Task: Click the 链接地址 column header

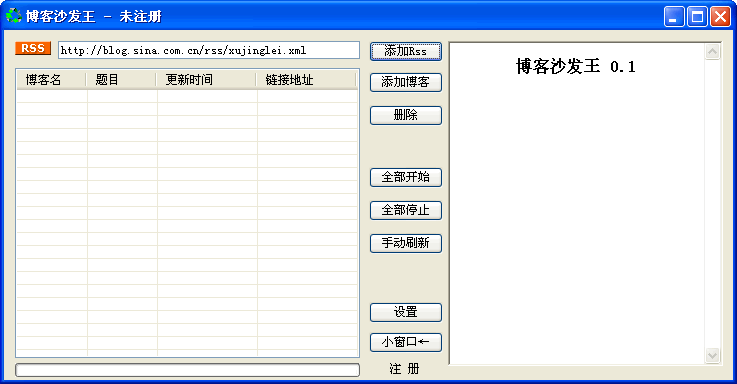Action: (x=306, y=80)
